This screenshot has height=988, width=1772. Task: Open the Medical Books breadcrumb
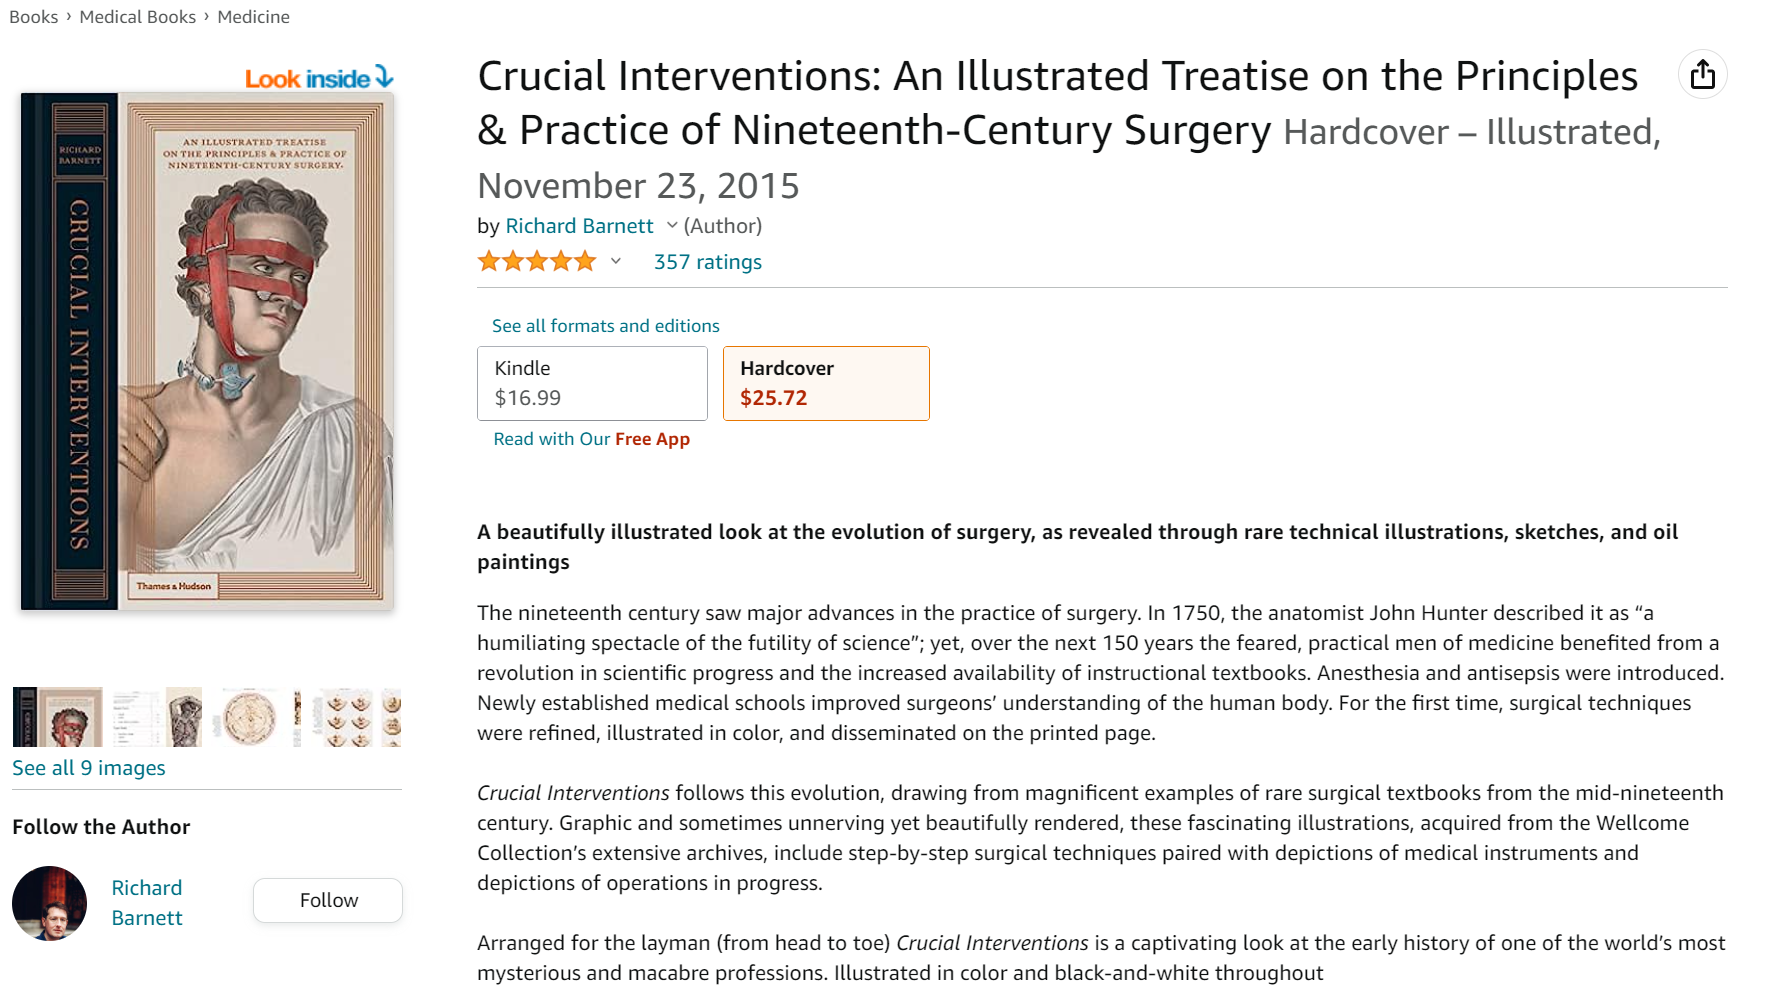[x=137, y=17]
